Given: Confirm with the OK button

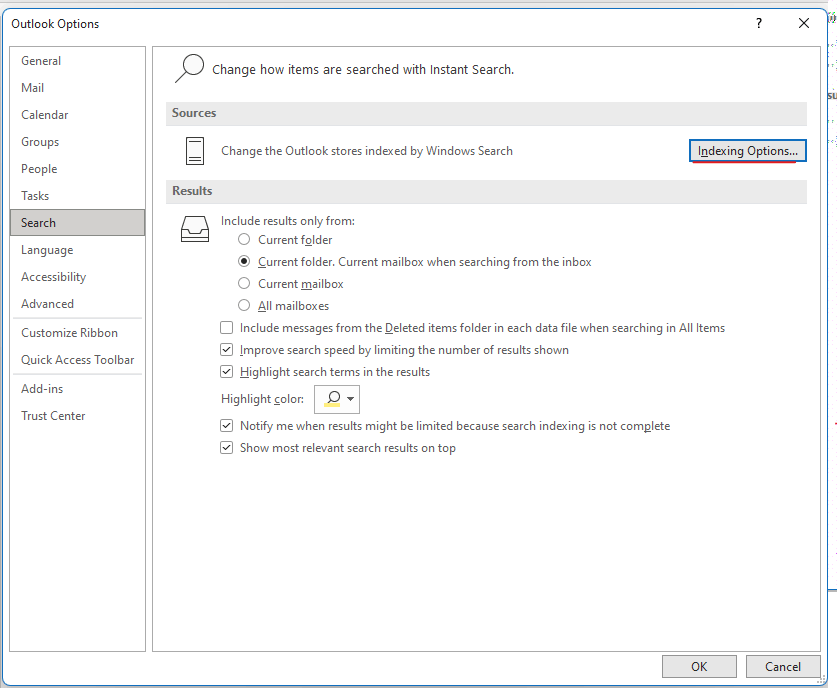Looking at the screenshot, I should 699,667.
